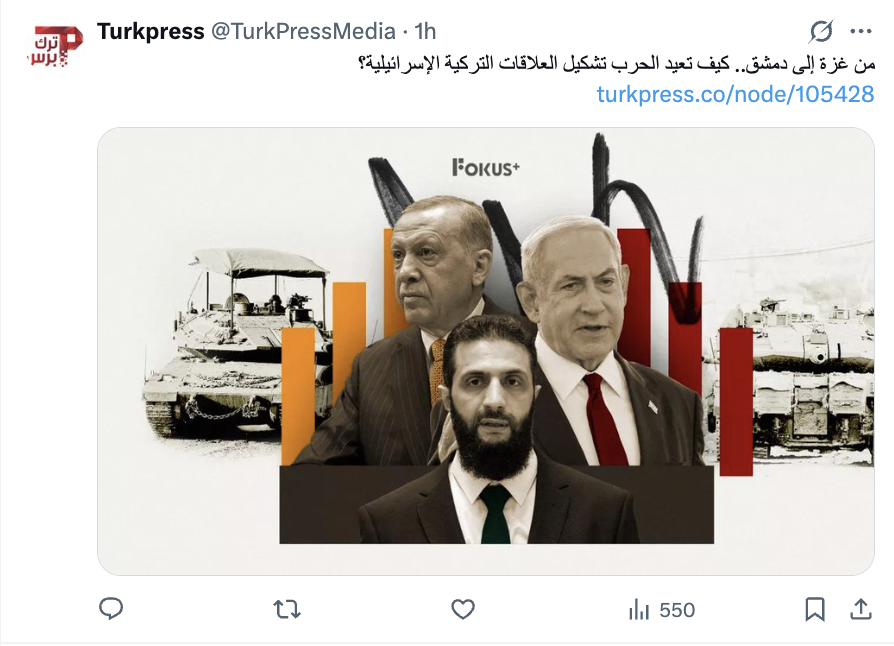Viewport: 894px width, 646px height.
Task: Open the @TurkPressMedia handle
Action: (x=303, y=31)
